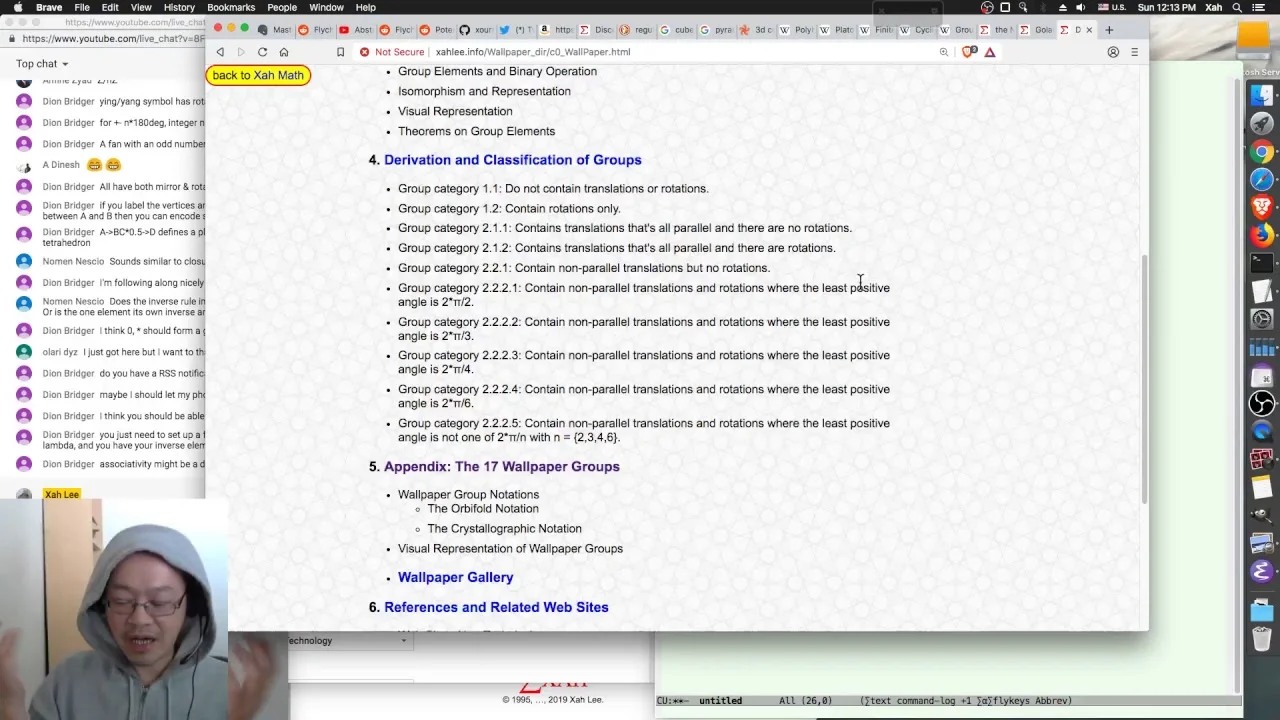
Task: Open Launchpad rocket in the Dock
Action: [1262, 123]
